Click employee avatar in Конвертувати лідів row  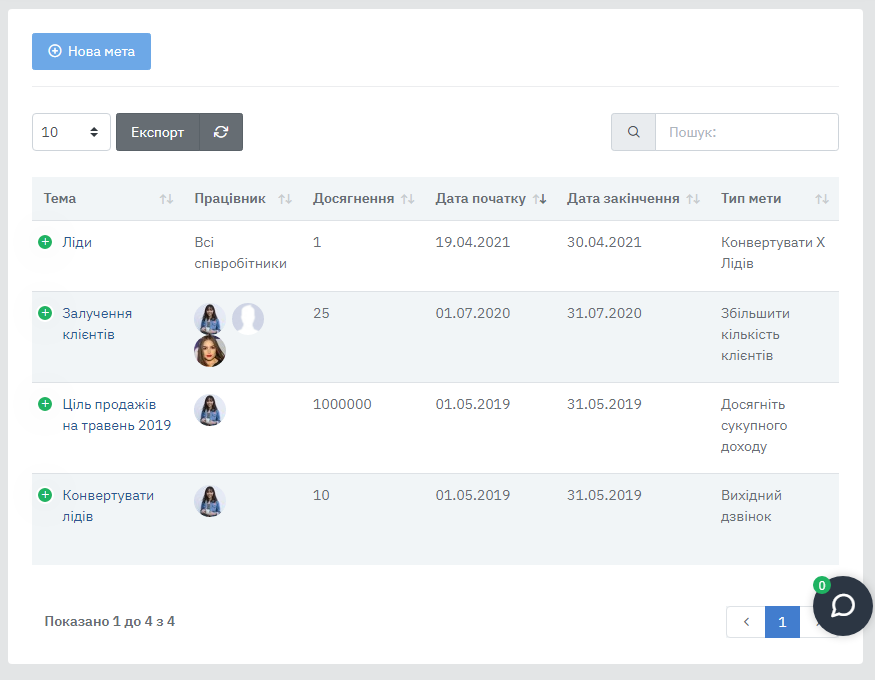[x=210, y=501]
